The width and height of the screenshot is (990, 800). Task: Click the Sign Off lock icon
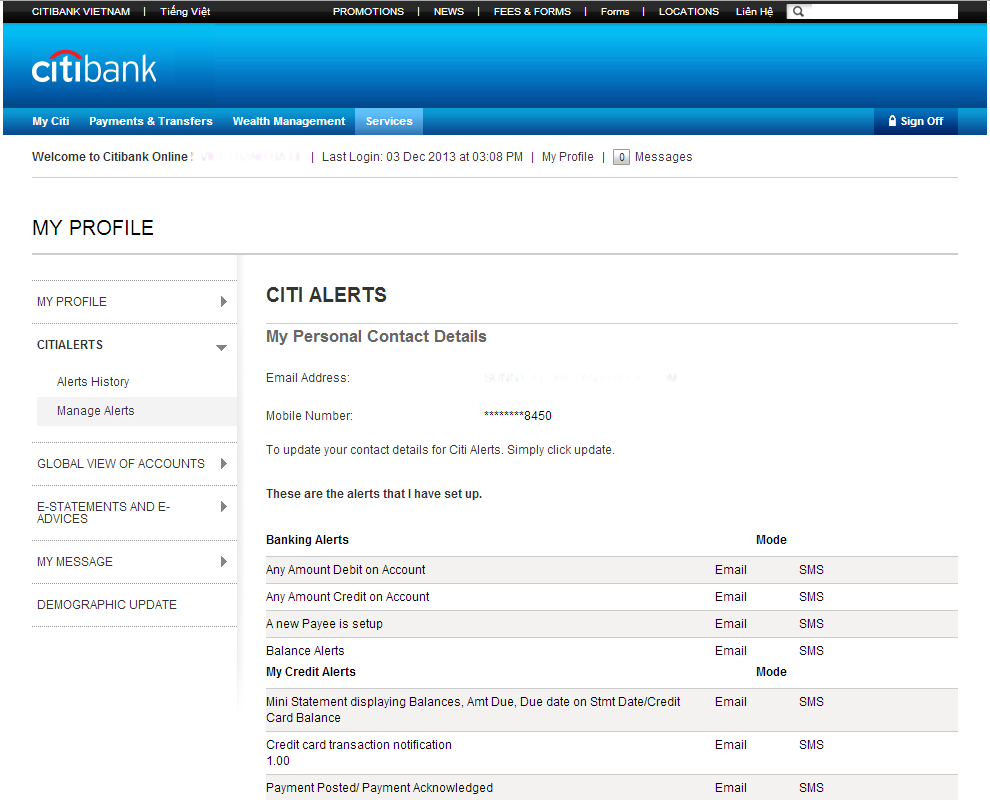pyautogui.click(x=892, y=121)
